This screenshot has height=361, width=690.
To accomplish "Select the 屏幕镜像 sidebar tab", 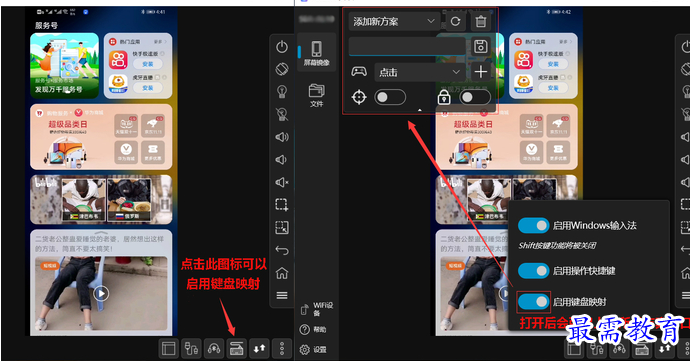I will click(x=316, y=53).
